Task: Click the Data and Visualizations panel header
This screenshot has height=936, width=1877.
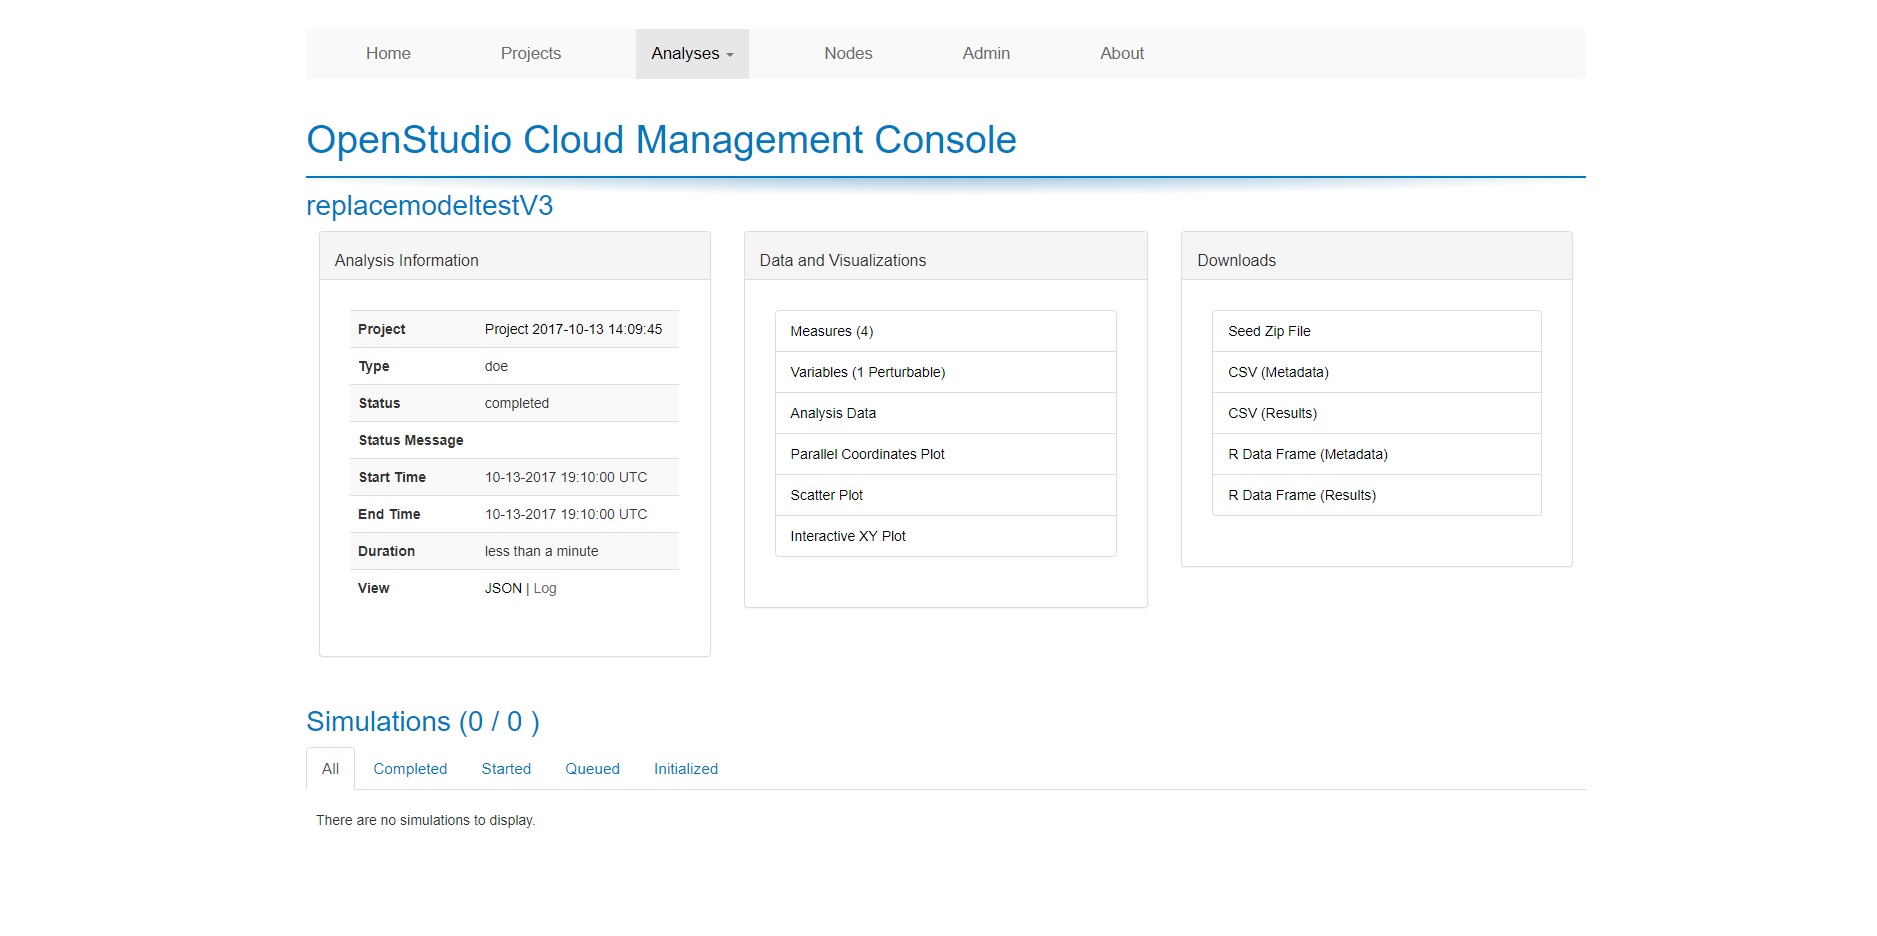Action: click(946, 257)
